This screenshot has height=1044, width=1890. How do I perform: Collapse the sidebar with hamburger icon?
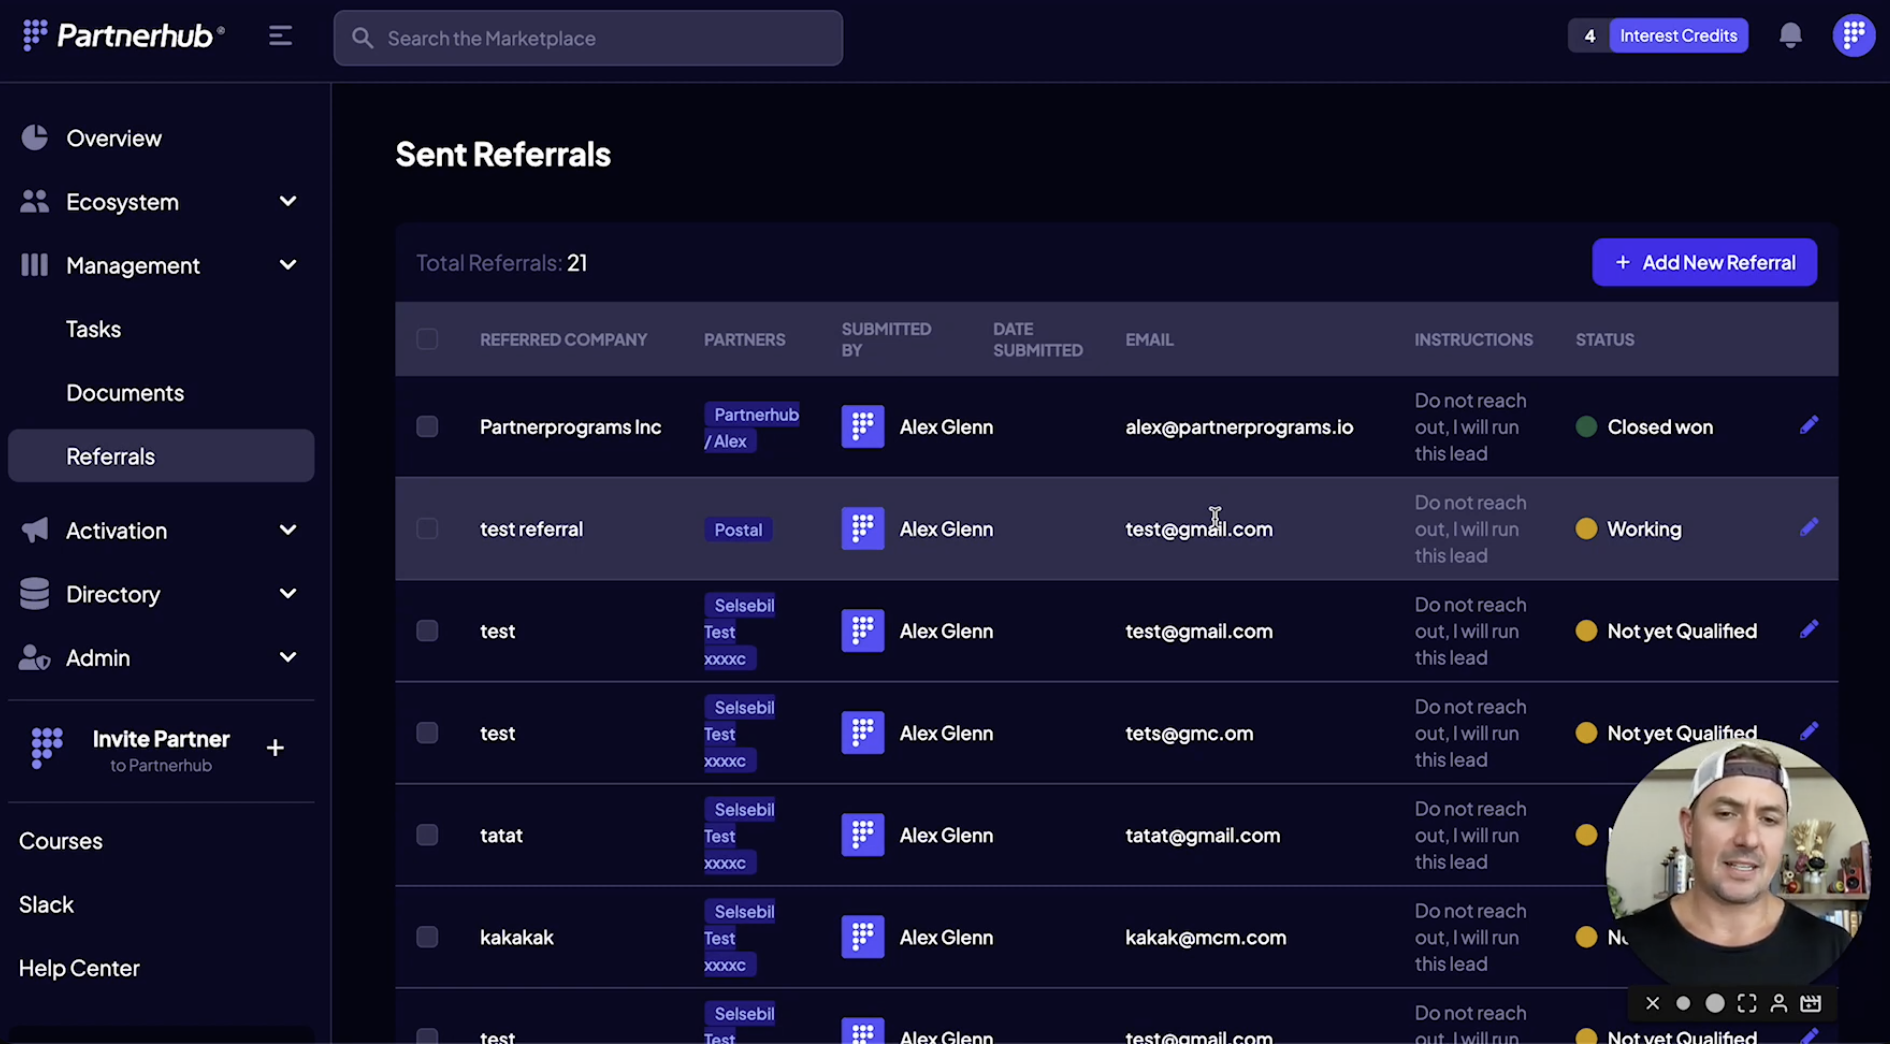click(x=280, y=37)
